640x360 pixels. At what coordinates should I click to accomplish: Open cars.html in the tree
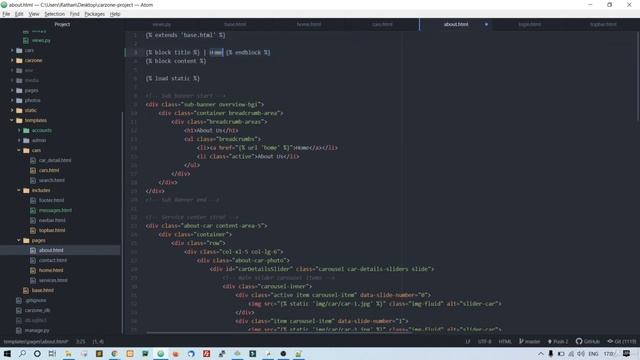tap(49, 170)
